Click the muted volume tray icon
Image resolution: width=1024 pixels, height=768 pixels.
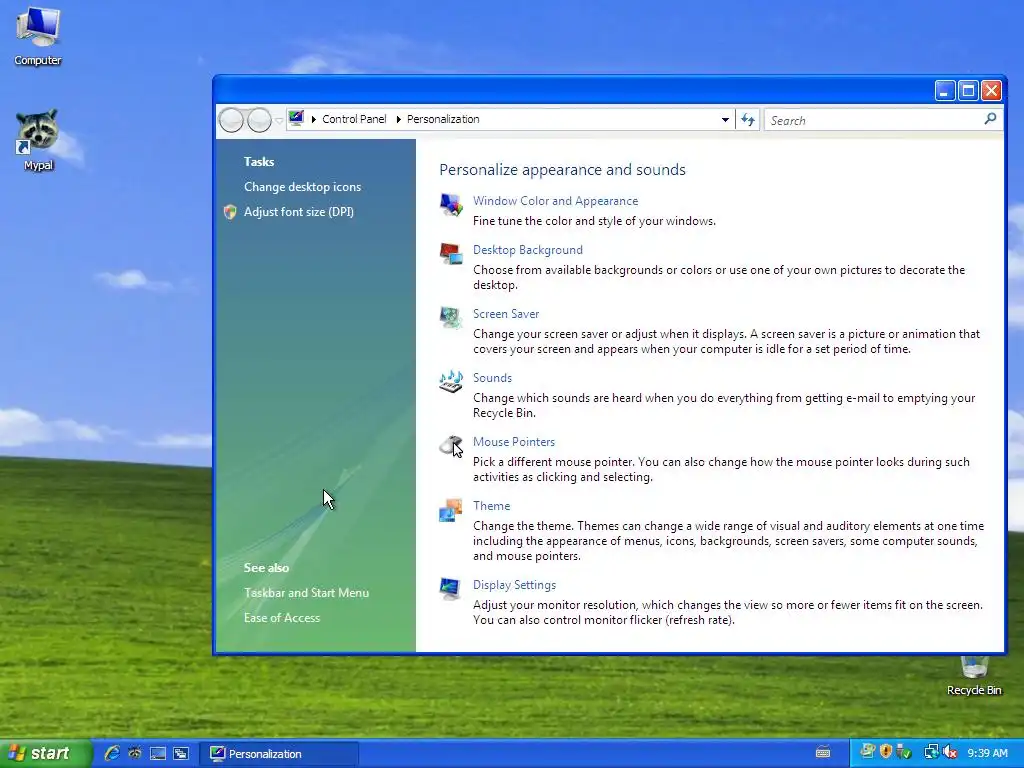tap(950, 752)
